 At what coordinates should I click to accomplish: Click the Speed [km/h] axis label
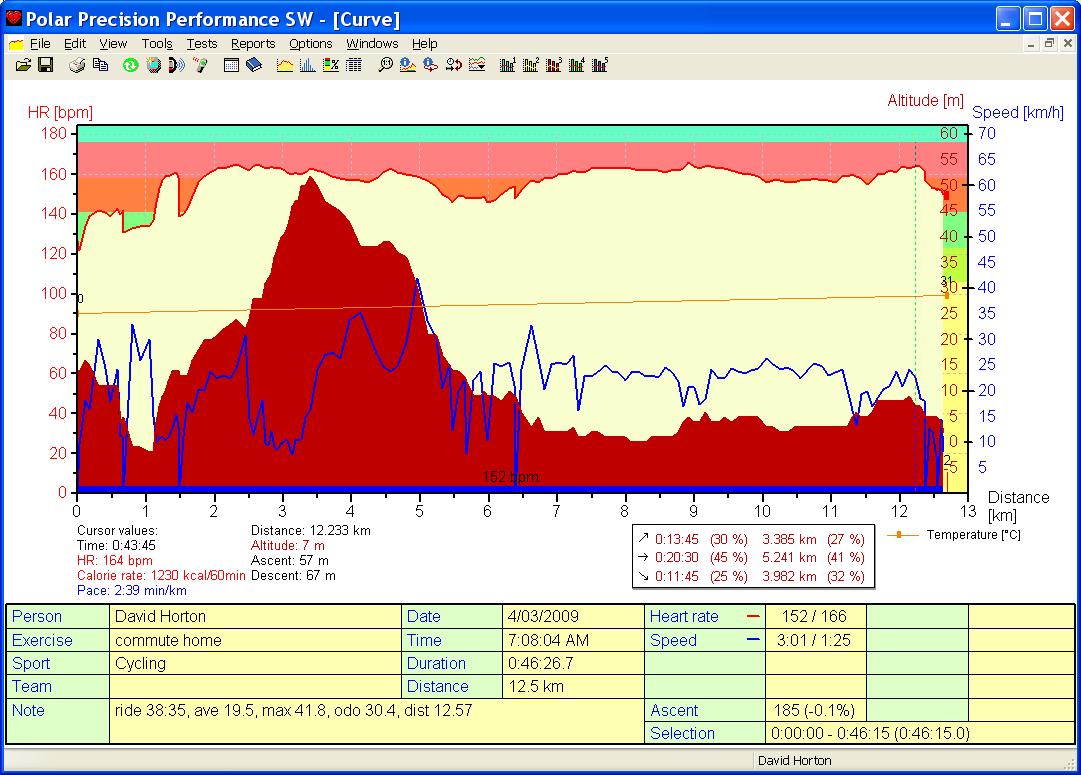[1017, 113]
